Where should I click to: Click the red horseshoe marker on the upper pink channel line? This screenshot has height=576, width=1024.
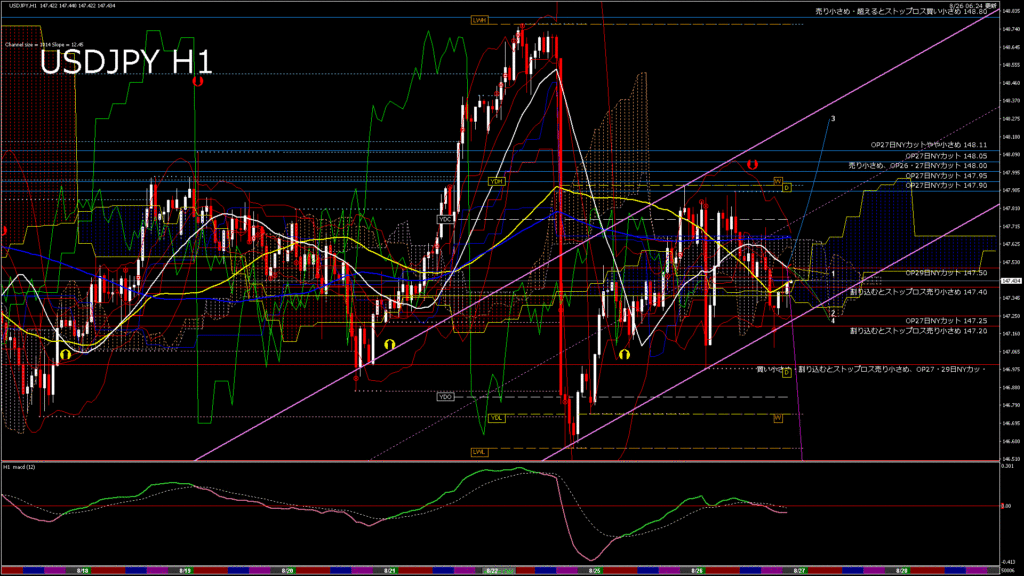tap(750, 162)
